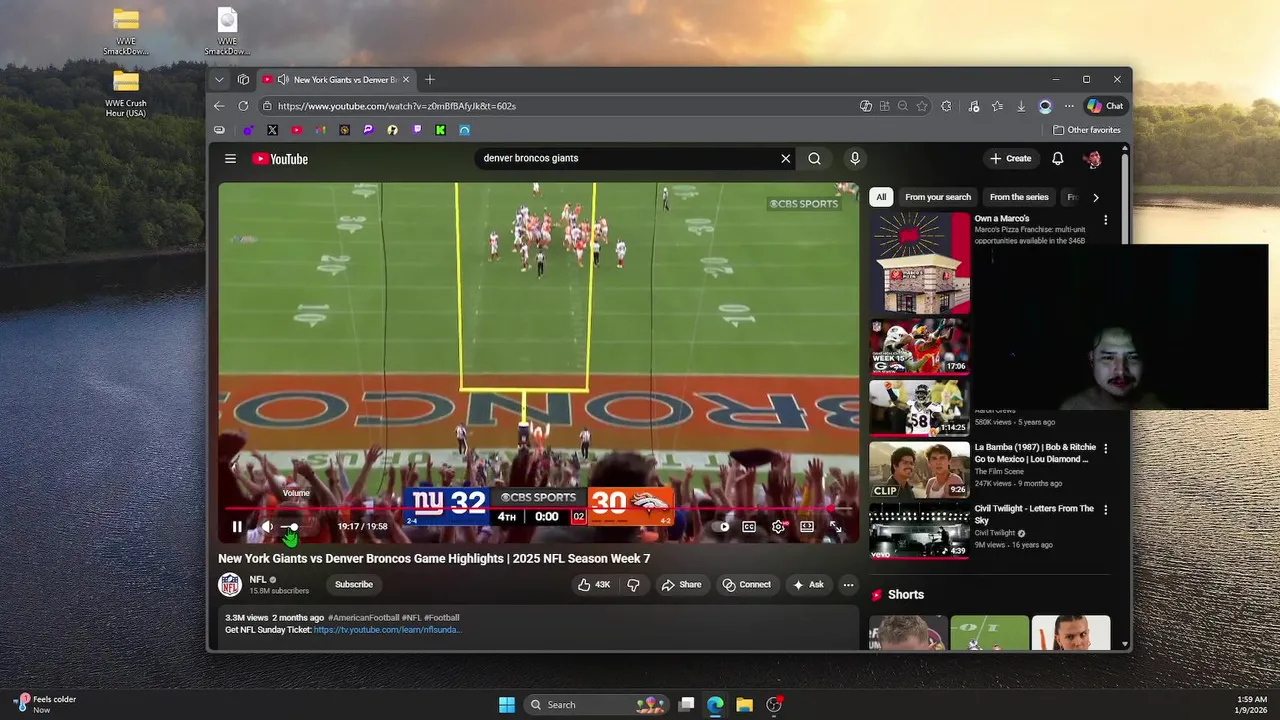This screenshot has width=1280, height=720.
Task: Open Edge settings and more menu
Action: tap(1069, 106)
